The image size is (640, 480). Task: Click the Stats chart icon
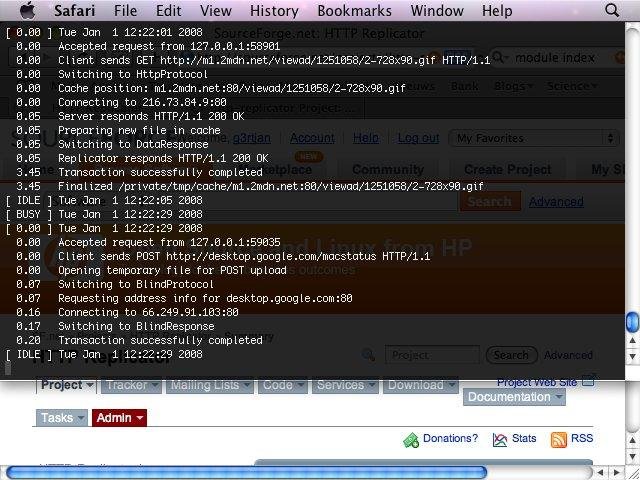tap(500, 440)
